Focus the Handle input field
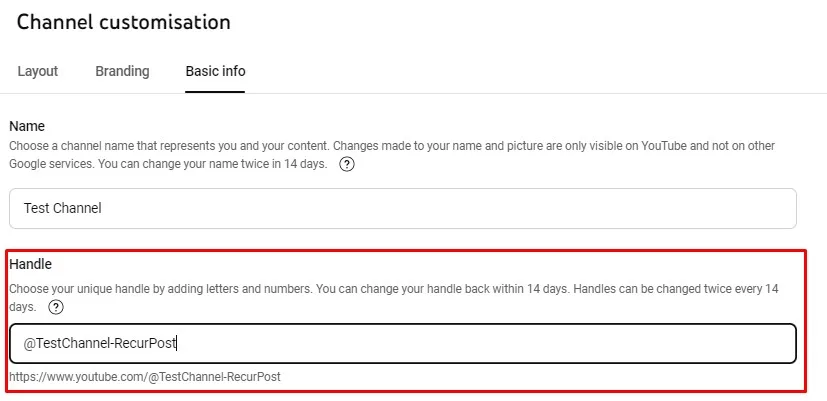The height and width of the screenshot is (401, 827). (403, 343)
